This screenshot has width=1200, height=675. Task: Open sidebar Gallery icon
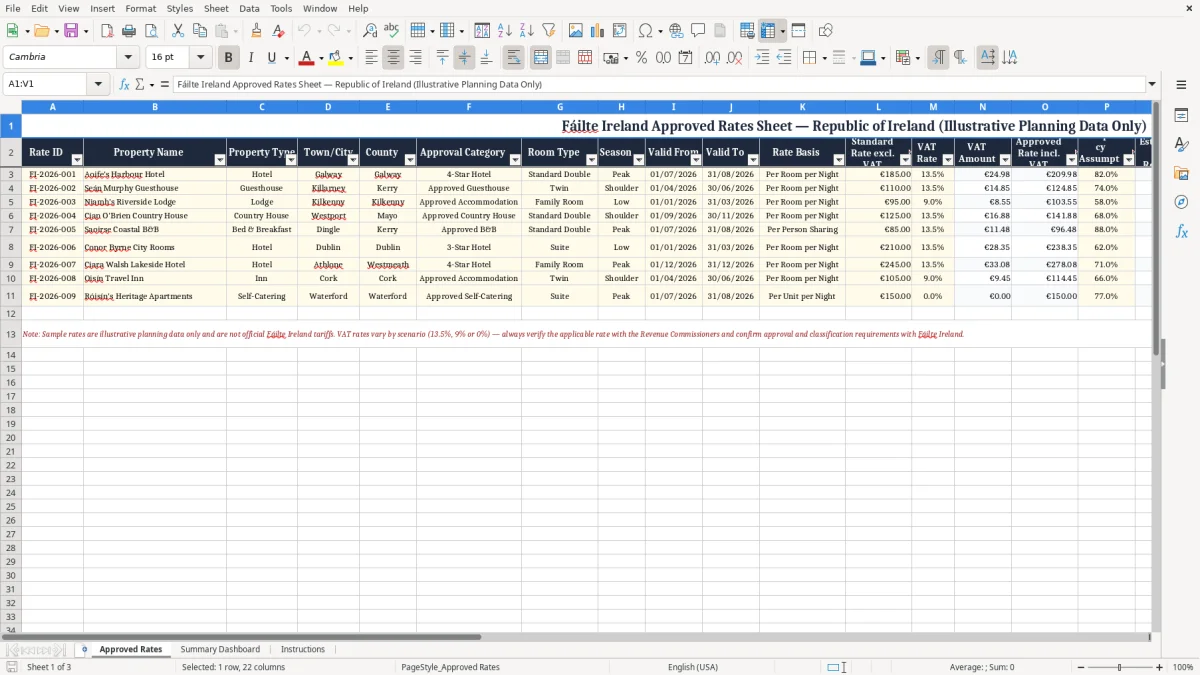(1181, 173)
